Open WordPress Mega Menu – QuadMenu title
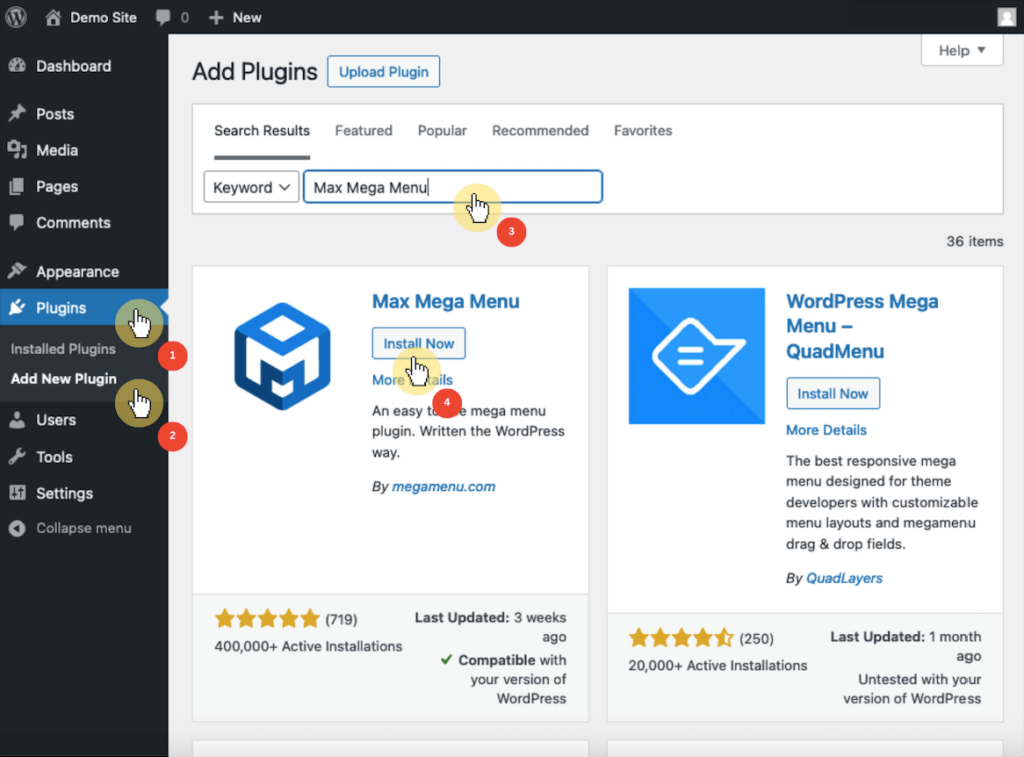The image size is (1024, 757). point(862,326)
